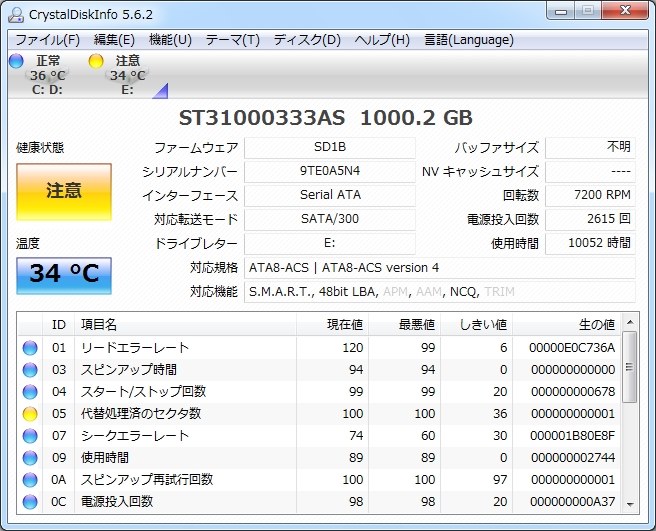This screenshot has height=531, width=656.
Task: Click the transfer mode field SATA/300
Action: pos(330,219)
